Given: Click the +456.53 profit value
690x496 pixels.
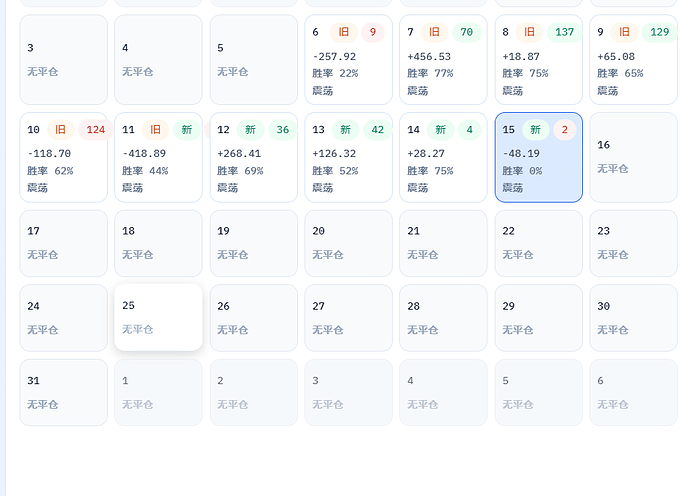Looking at the screenshot, I should coord(429,57).
